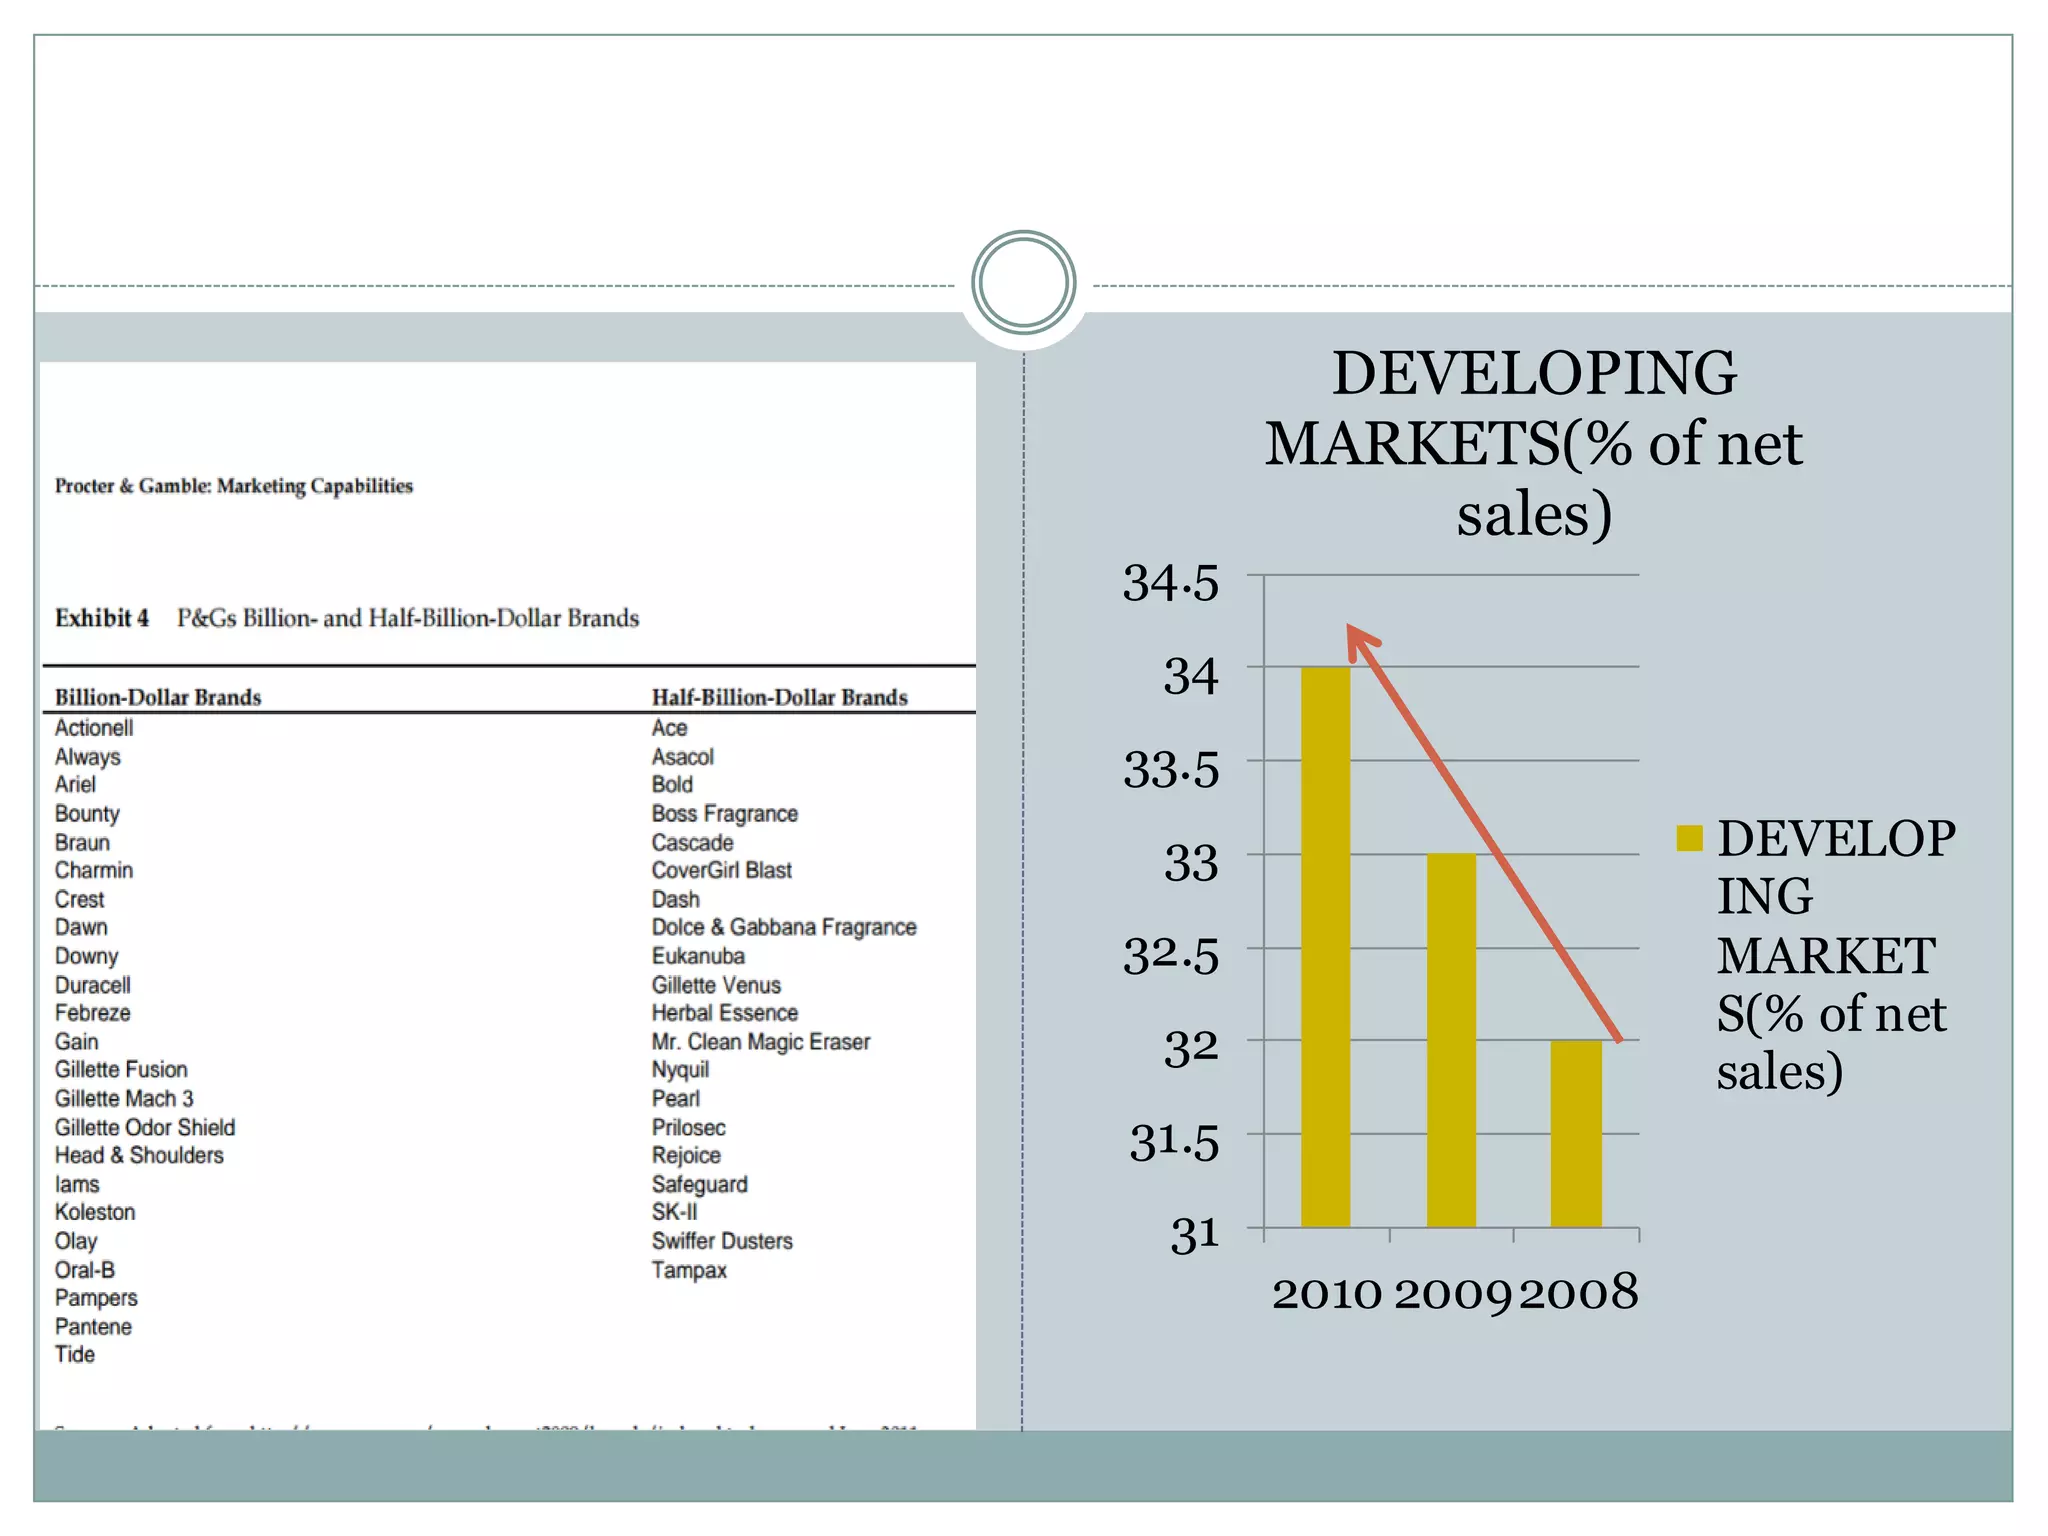Click the chart title 'DEVELOPING MARKETS(% of net sales)'
The width and height of the screenshot is (2048, 1536).
1534,443
